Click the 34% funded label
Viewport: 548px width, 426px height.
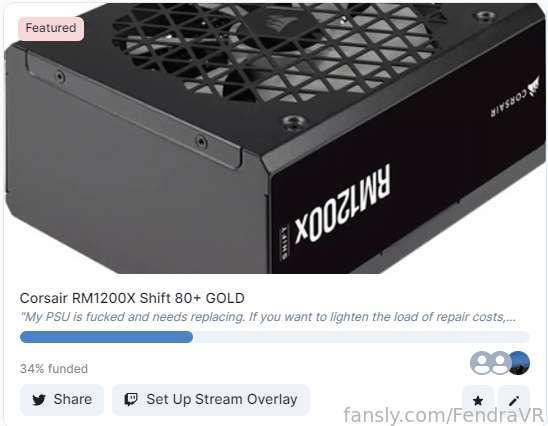click(x=54, y=368)
